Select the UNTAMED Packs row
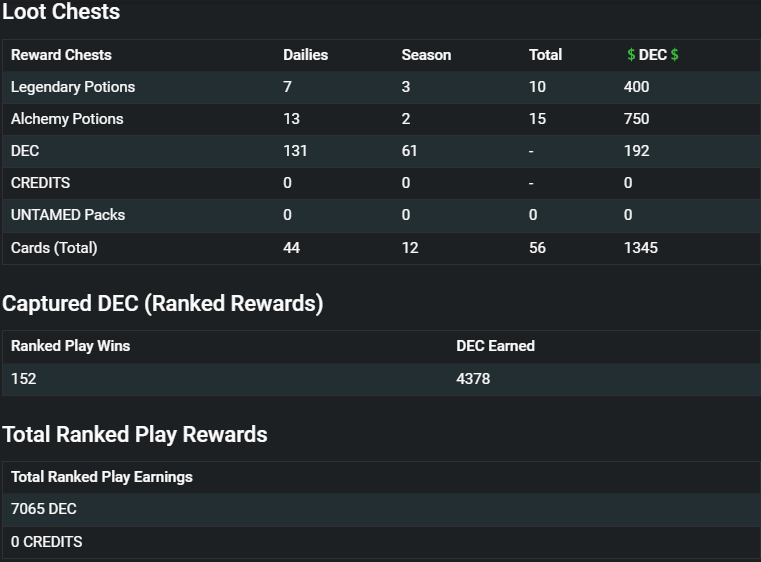761x562 pixels. click(x=381, y=215)
